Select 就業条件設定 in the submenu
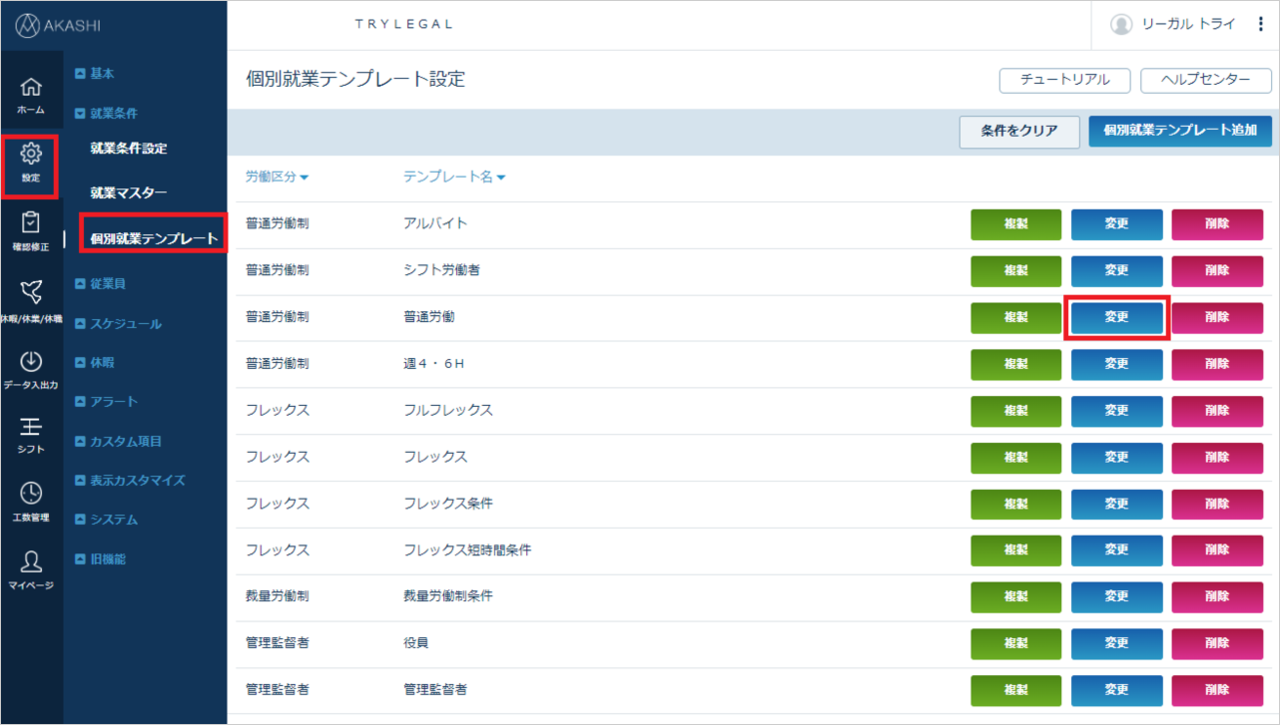This screenshot has height=725, width=1280. pyautogui.click(x=129, y=149)
